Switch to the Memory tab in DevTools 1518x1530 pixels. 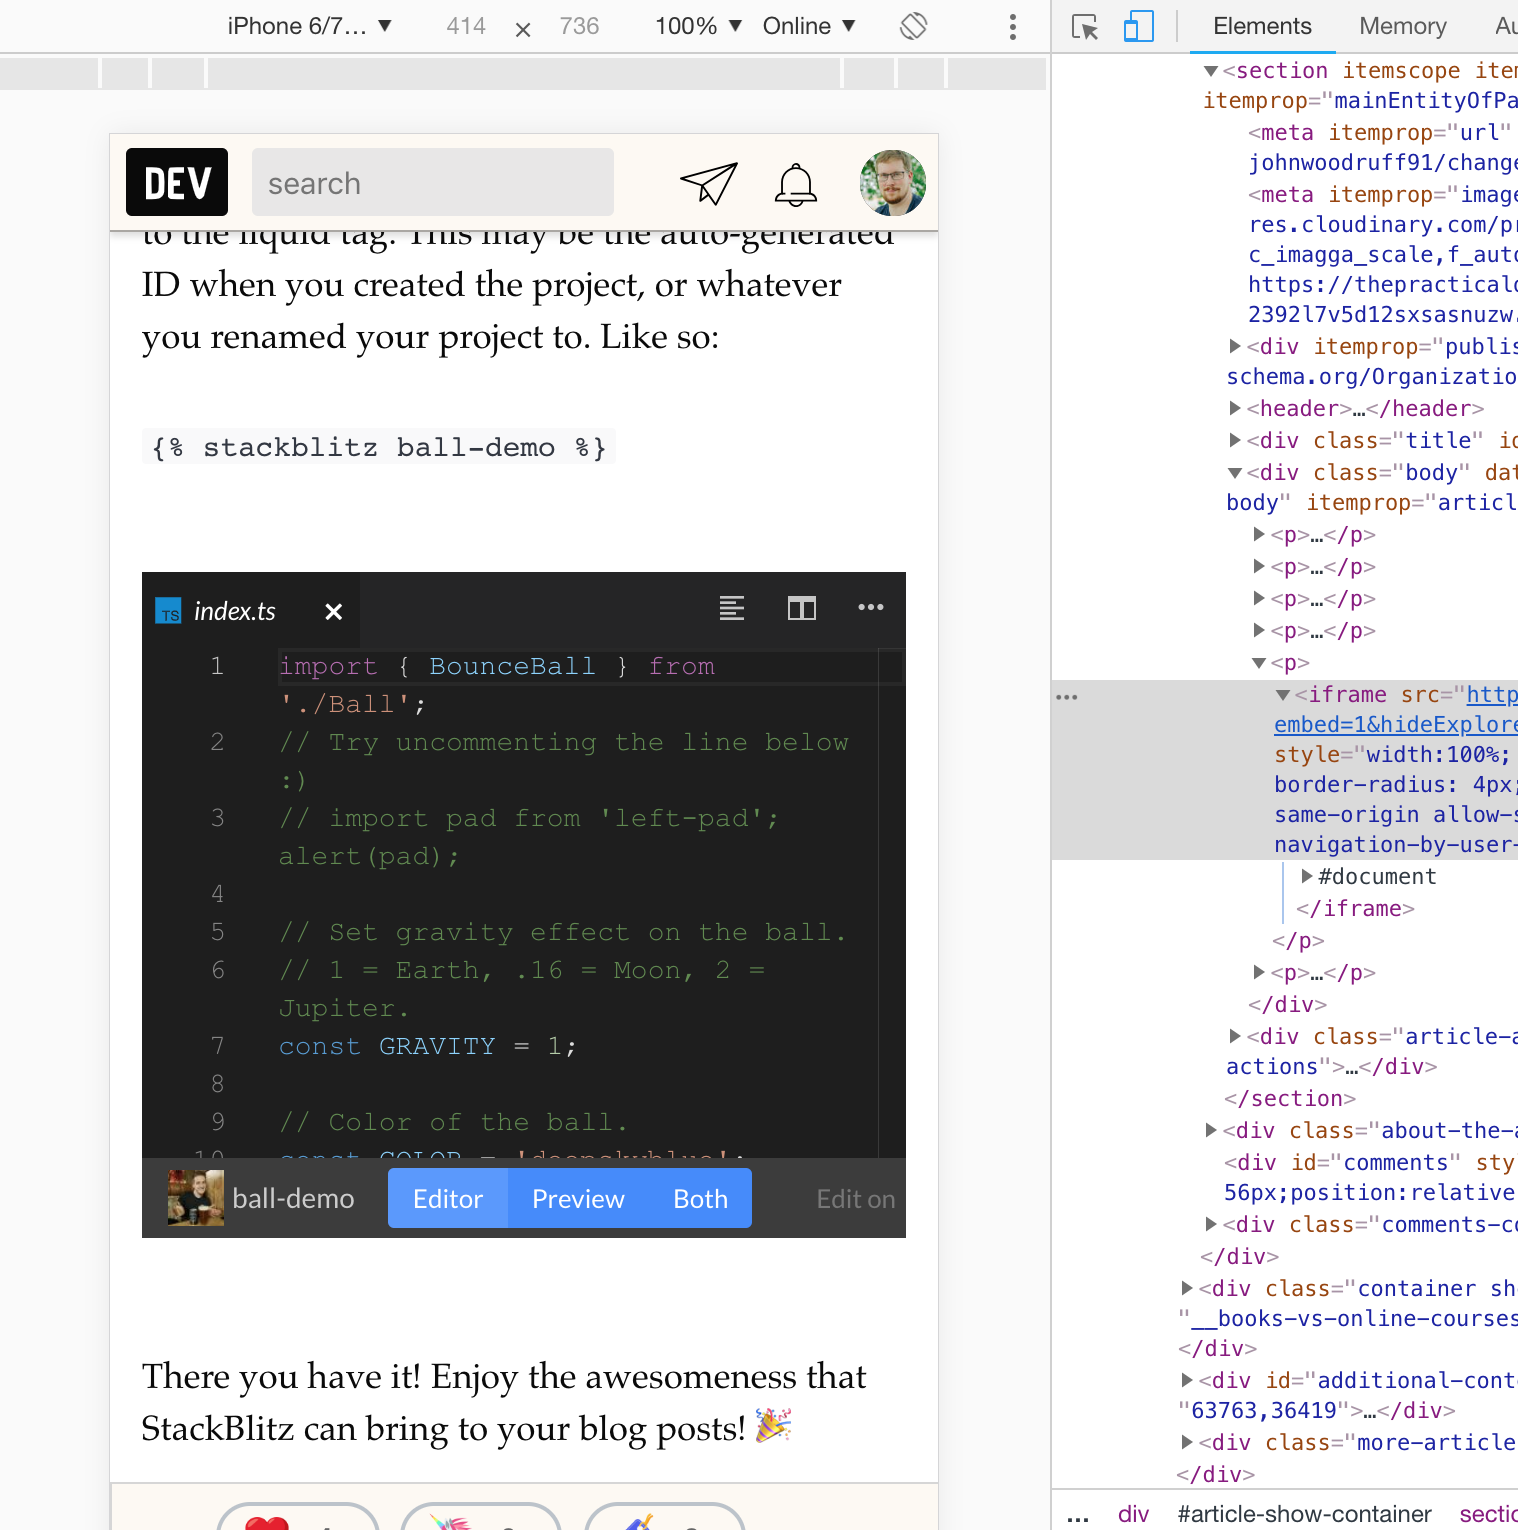1401,26
